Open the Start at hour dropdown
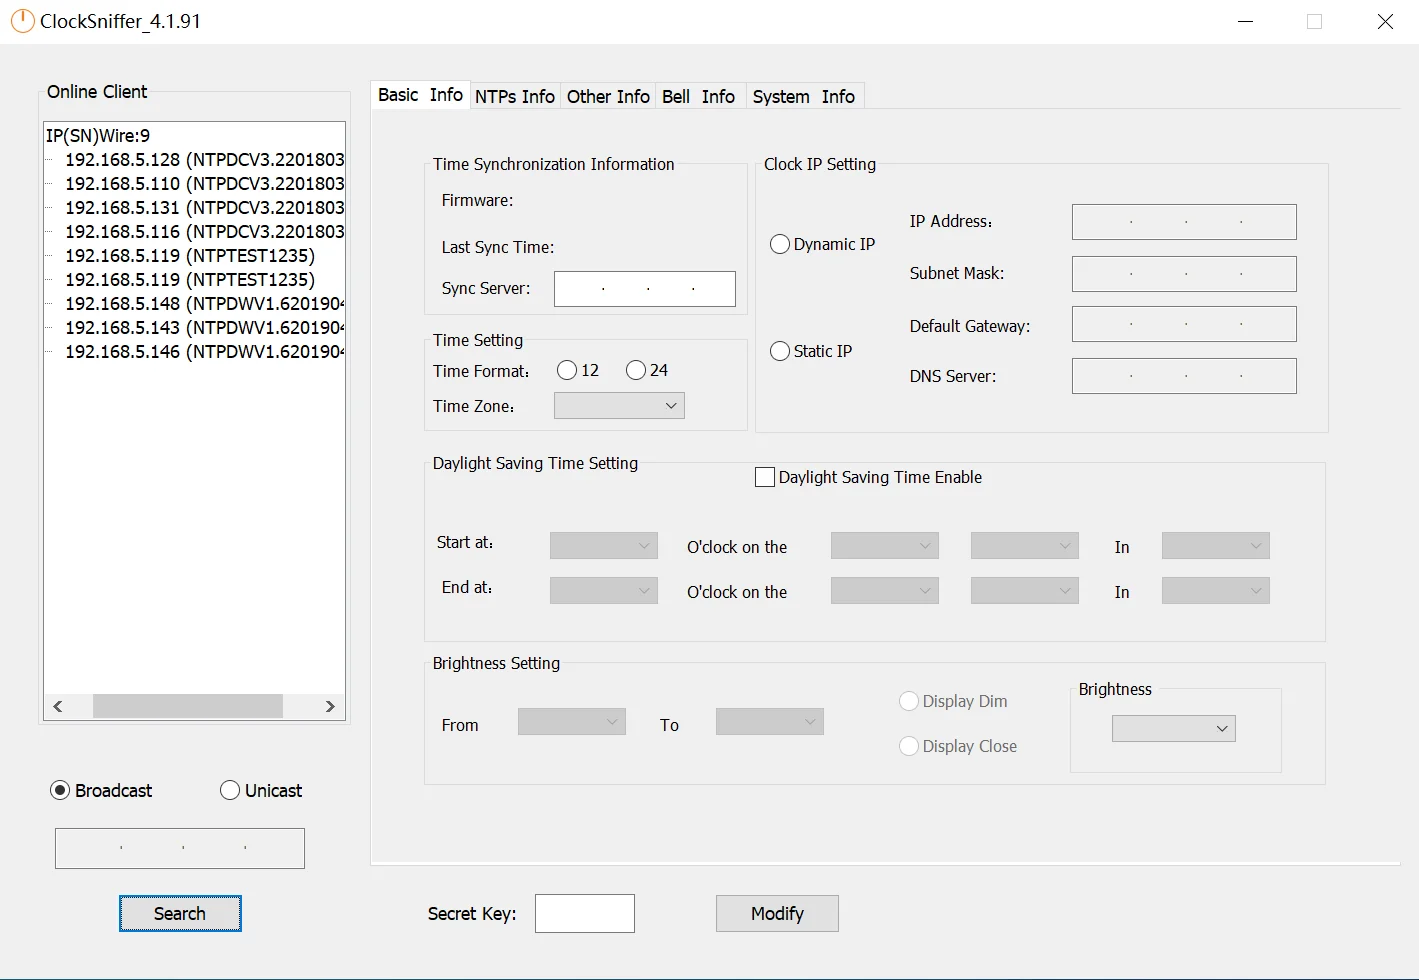Screen dimensions: 1419x980 click(x=603, y=546)
